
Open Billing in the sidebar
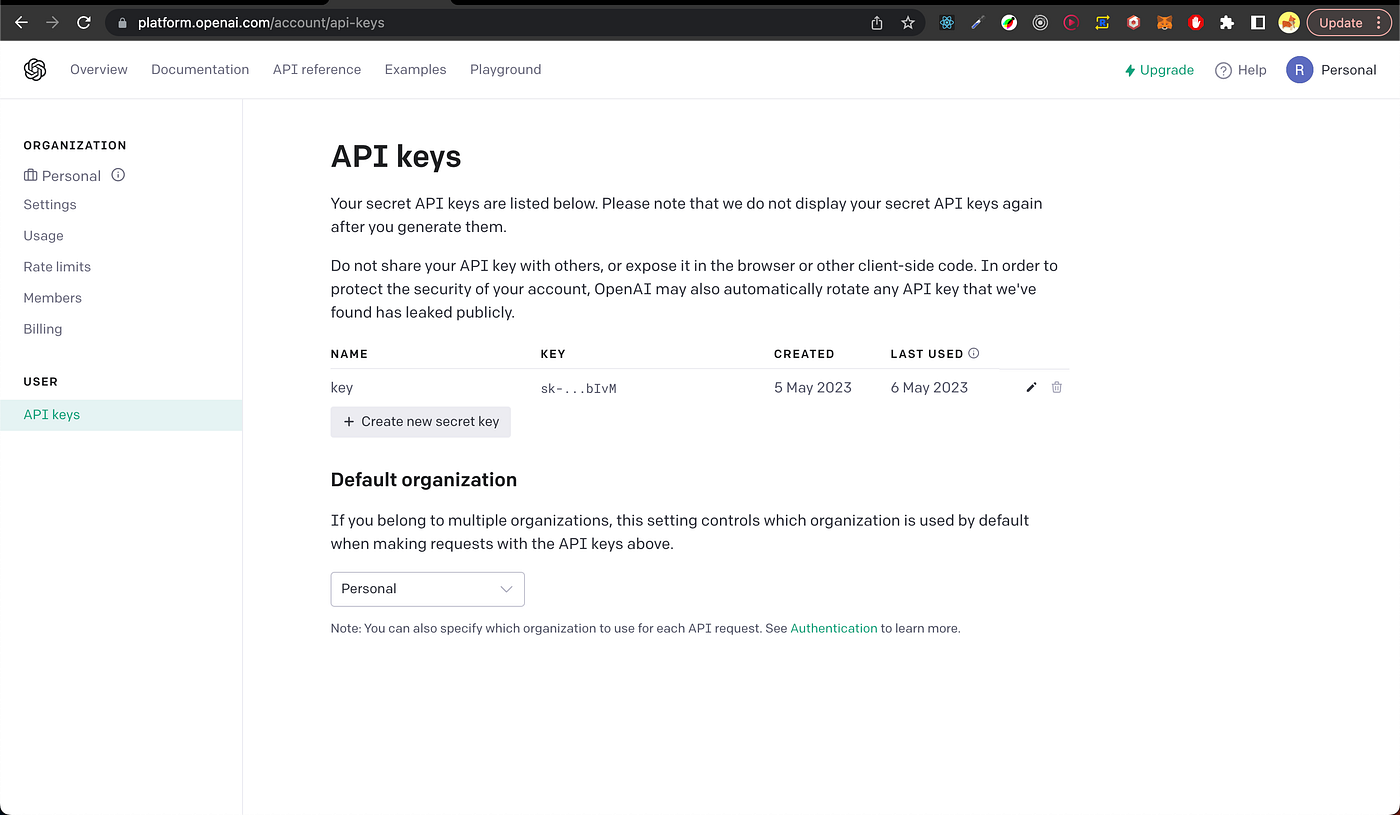pos(43,328)
